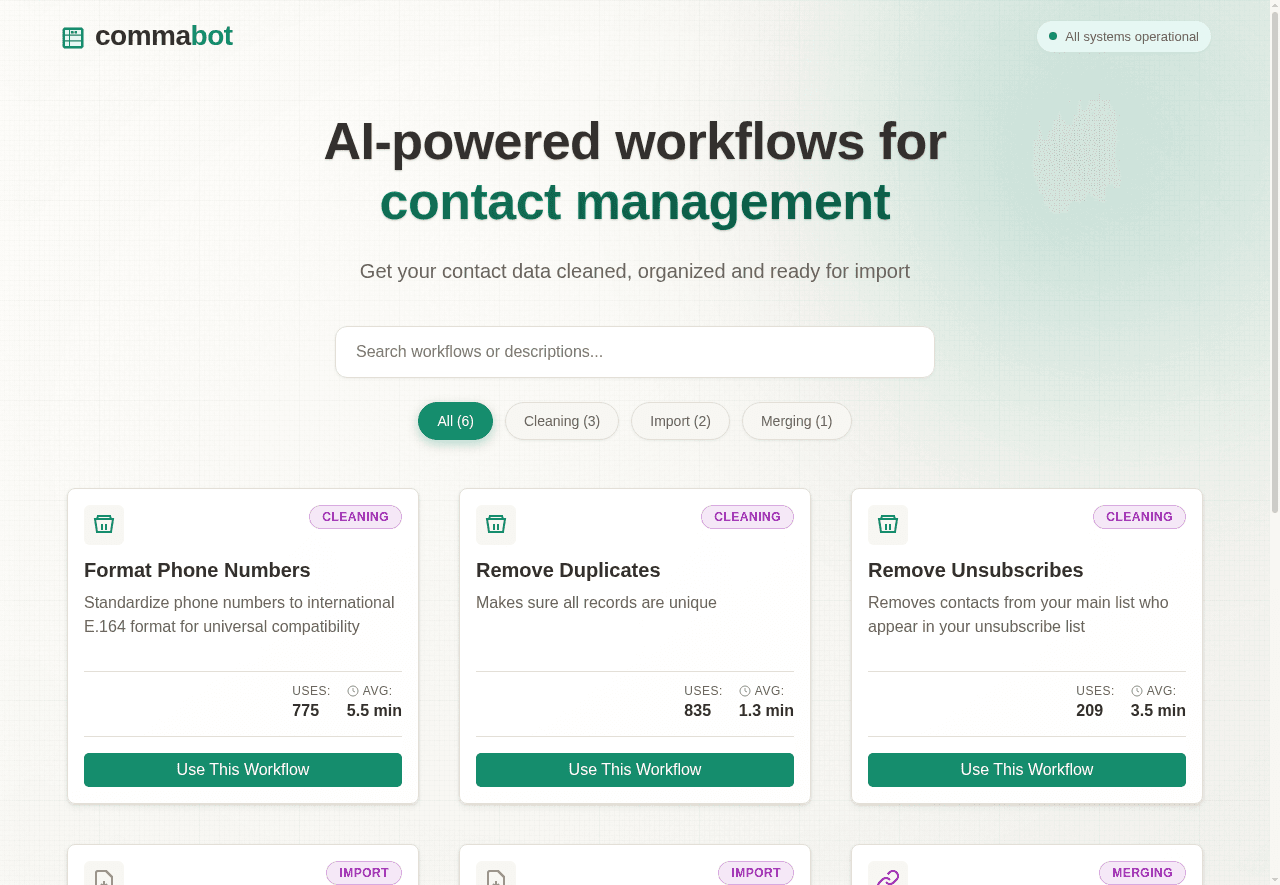Click the Remove Duplicates basket icon
This screenshot has width=1280, height=885.
point(496,524)
